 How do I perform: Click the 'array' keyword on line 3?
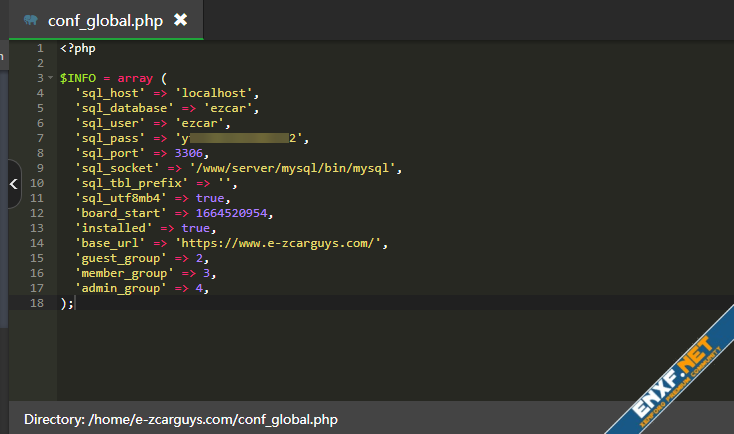point(136,78)
